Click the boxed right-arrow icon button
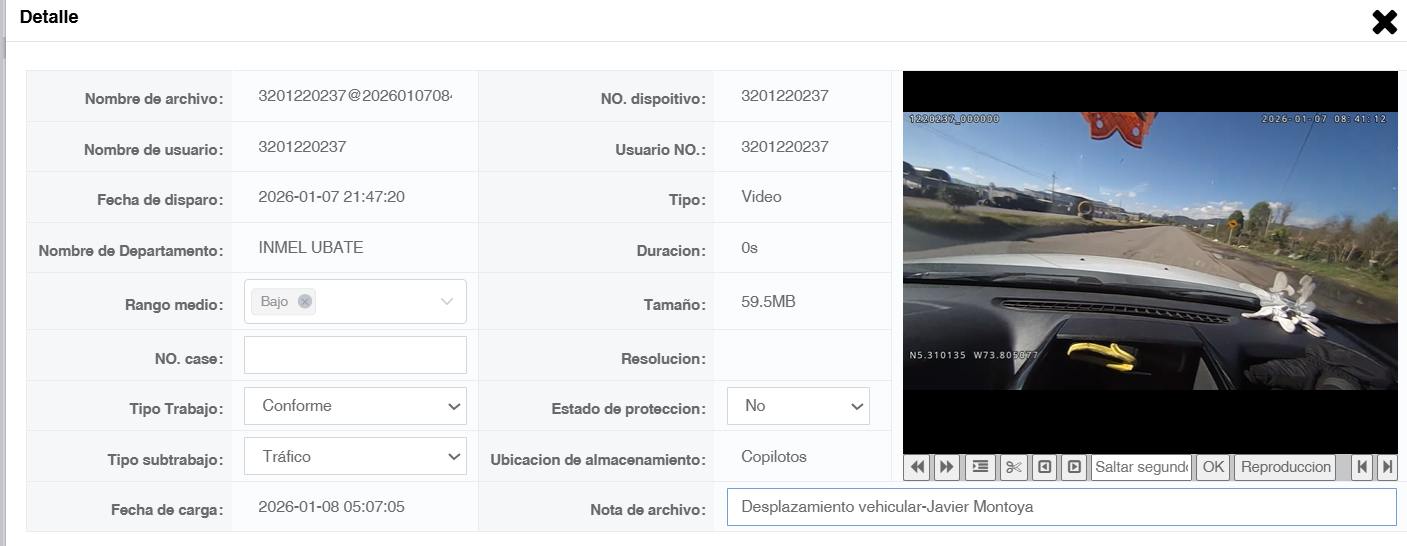The height and width of the screenshot is (546, 1407). pyautogui.click(x=1074, y=467)
